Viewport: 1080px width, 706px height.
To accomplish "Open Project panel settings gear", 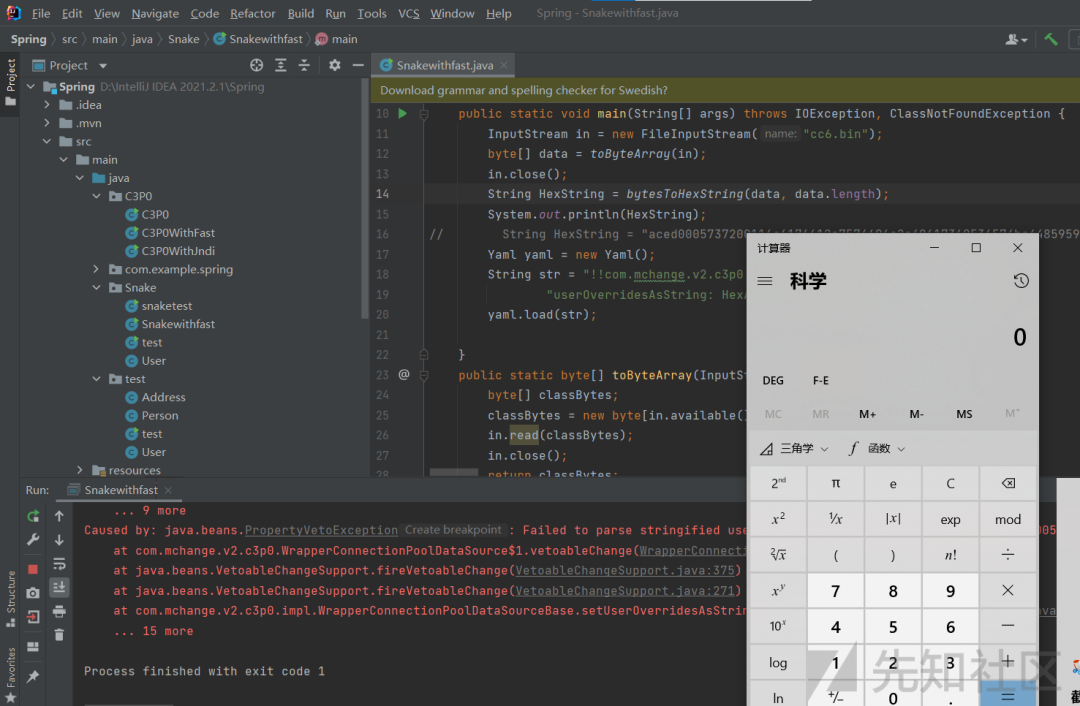I will [334, 65].
